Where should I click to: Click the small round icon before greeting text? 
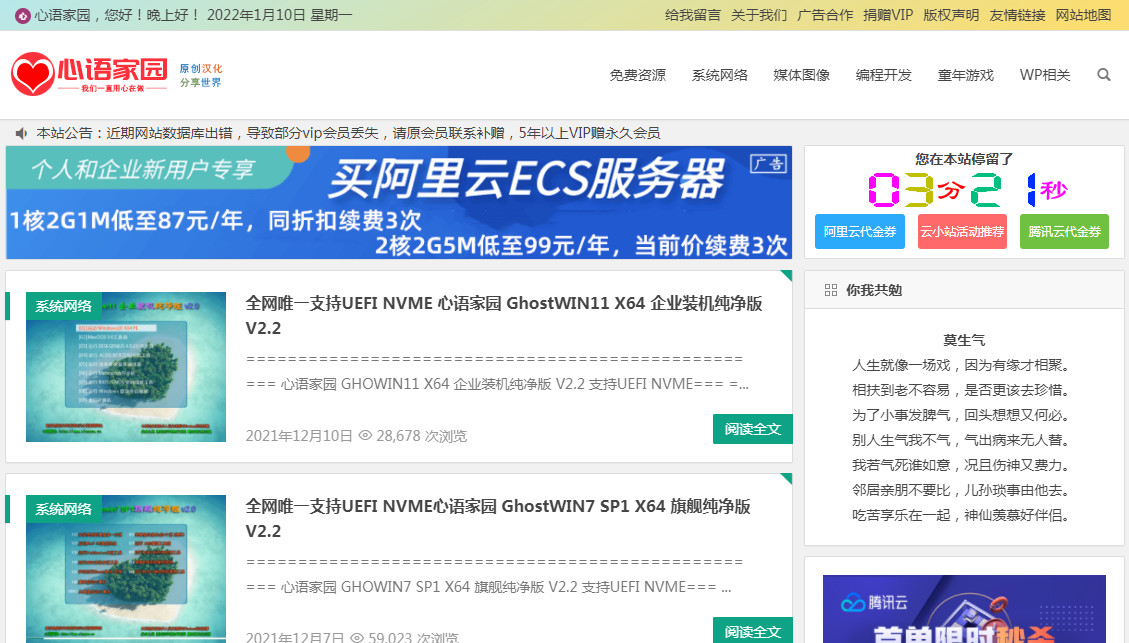(x=22, y=15)
